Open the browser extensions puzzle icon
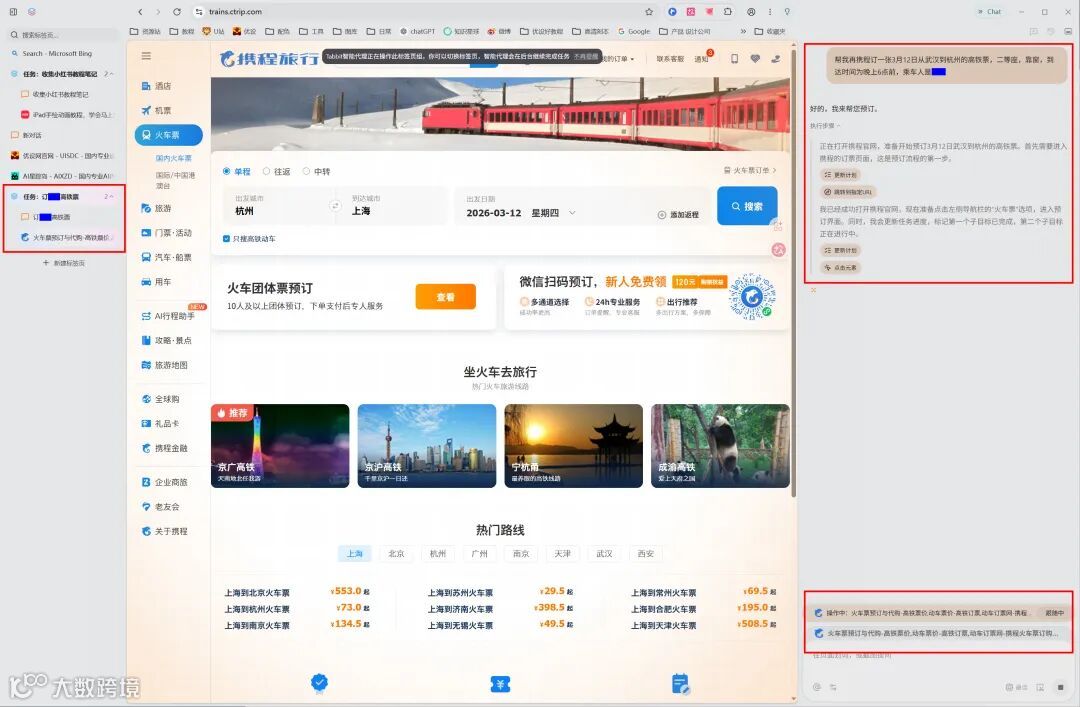 [728, 12]
